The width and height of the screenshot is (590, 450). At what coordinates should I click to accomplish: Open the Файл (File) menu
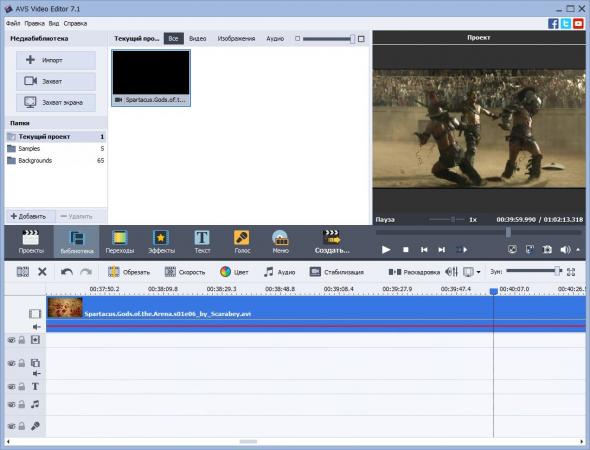click(13, 23)
